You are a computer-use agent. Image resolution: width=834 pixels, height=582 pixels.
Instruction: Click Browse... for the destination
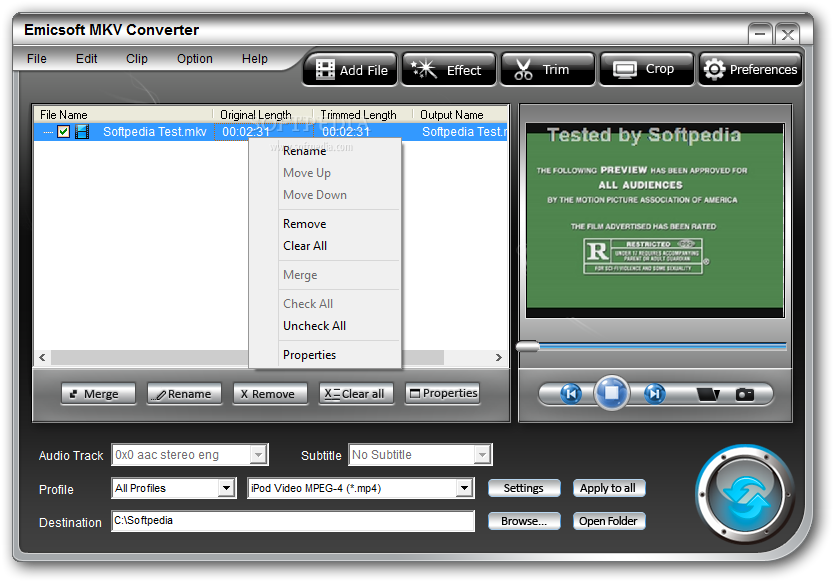click(524, 521)
